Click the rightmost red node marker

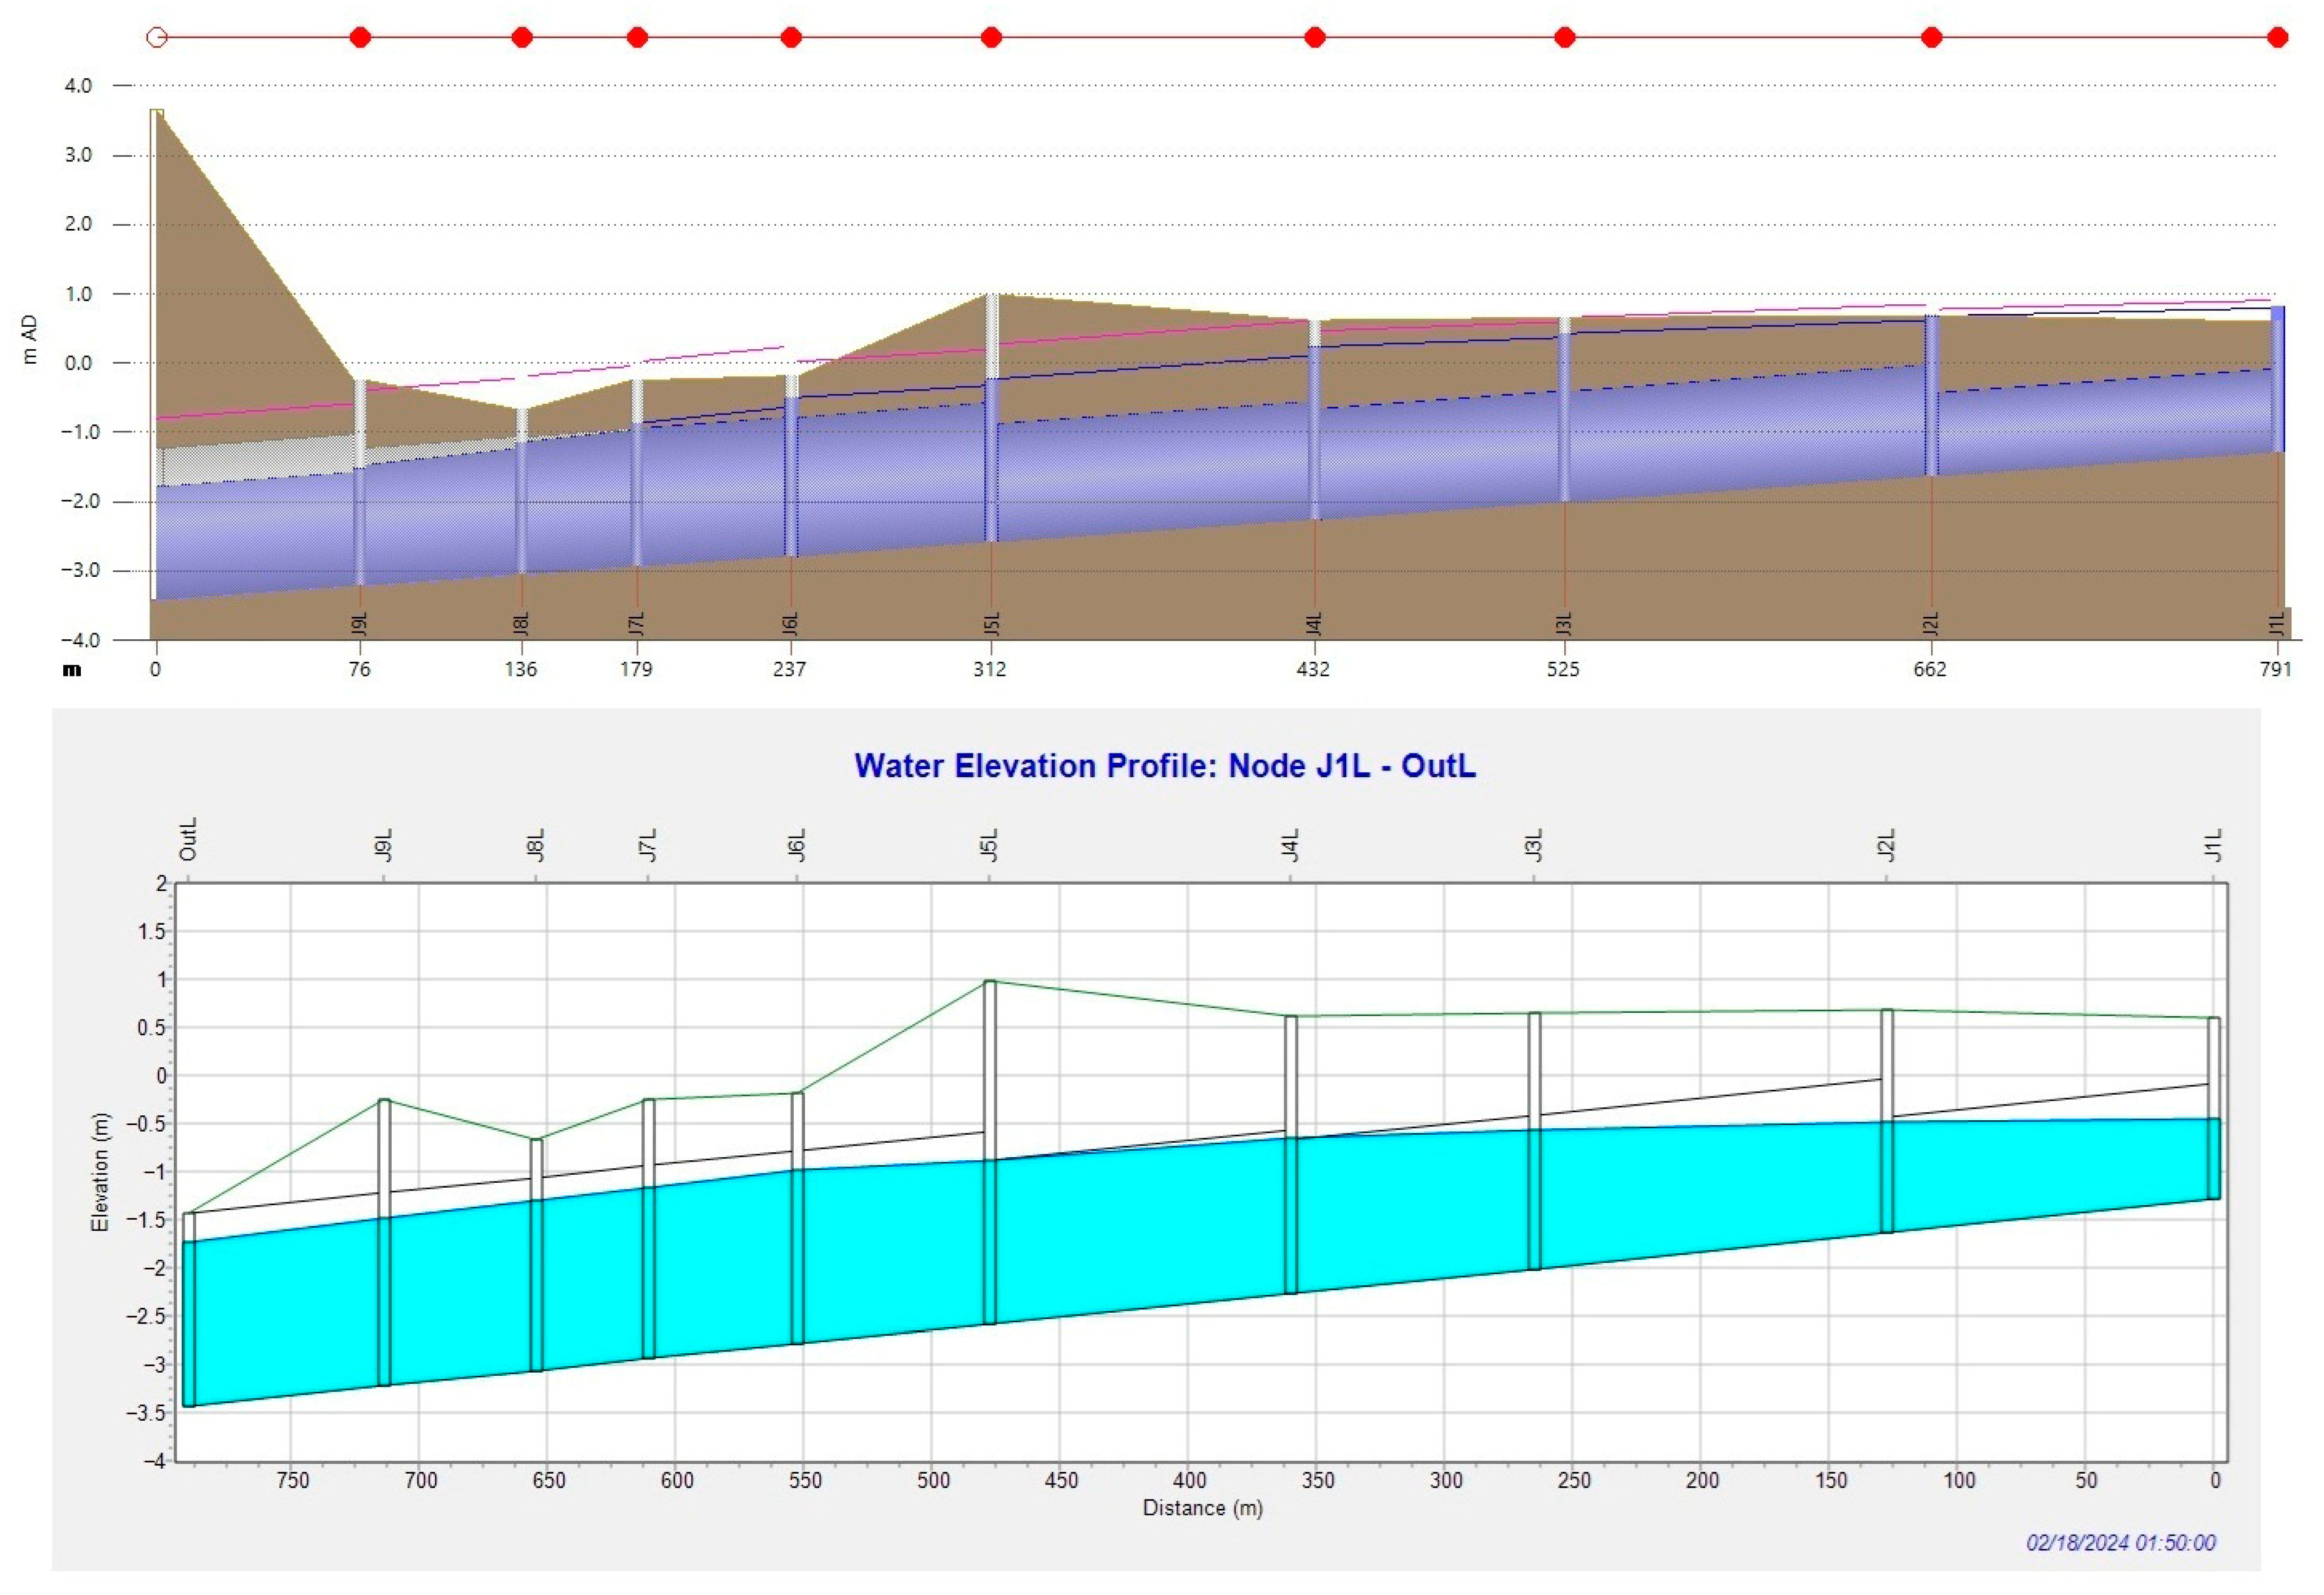(x=2278, y=38)
